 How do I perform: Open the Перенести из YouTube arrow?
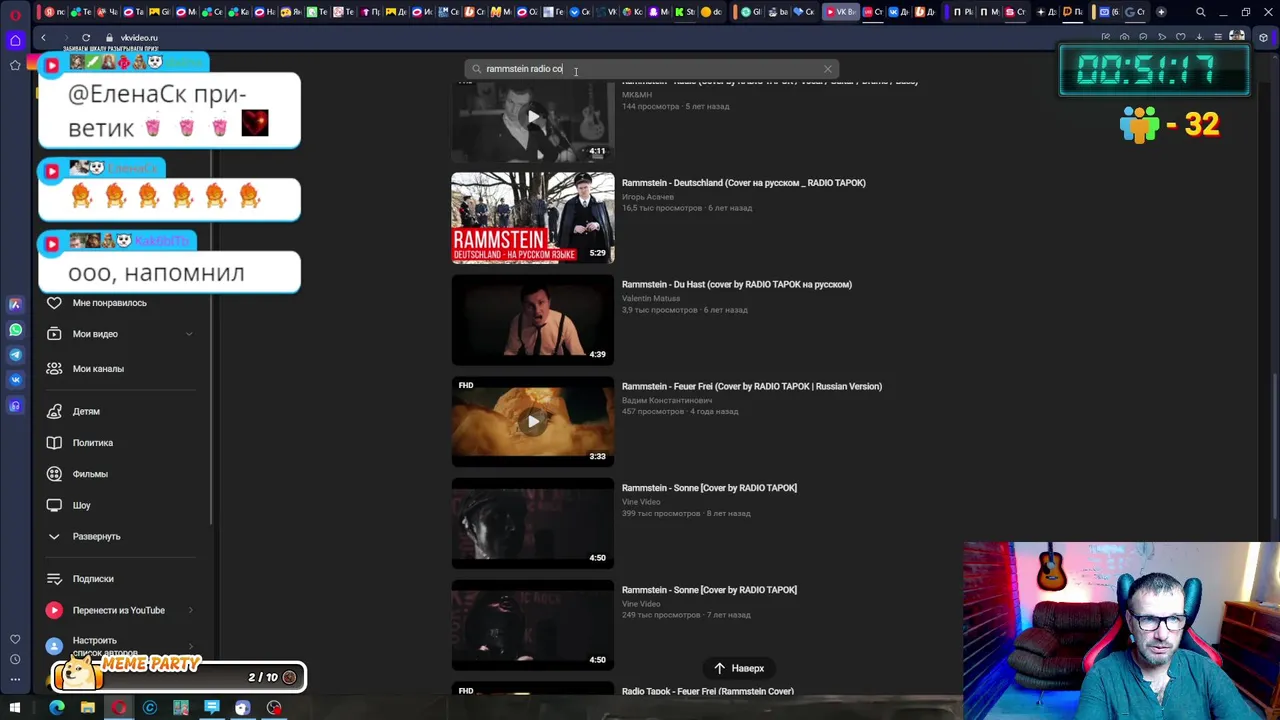tap(190, 610)
